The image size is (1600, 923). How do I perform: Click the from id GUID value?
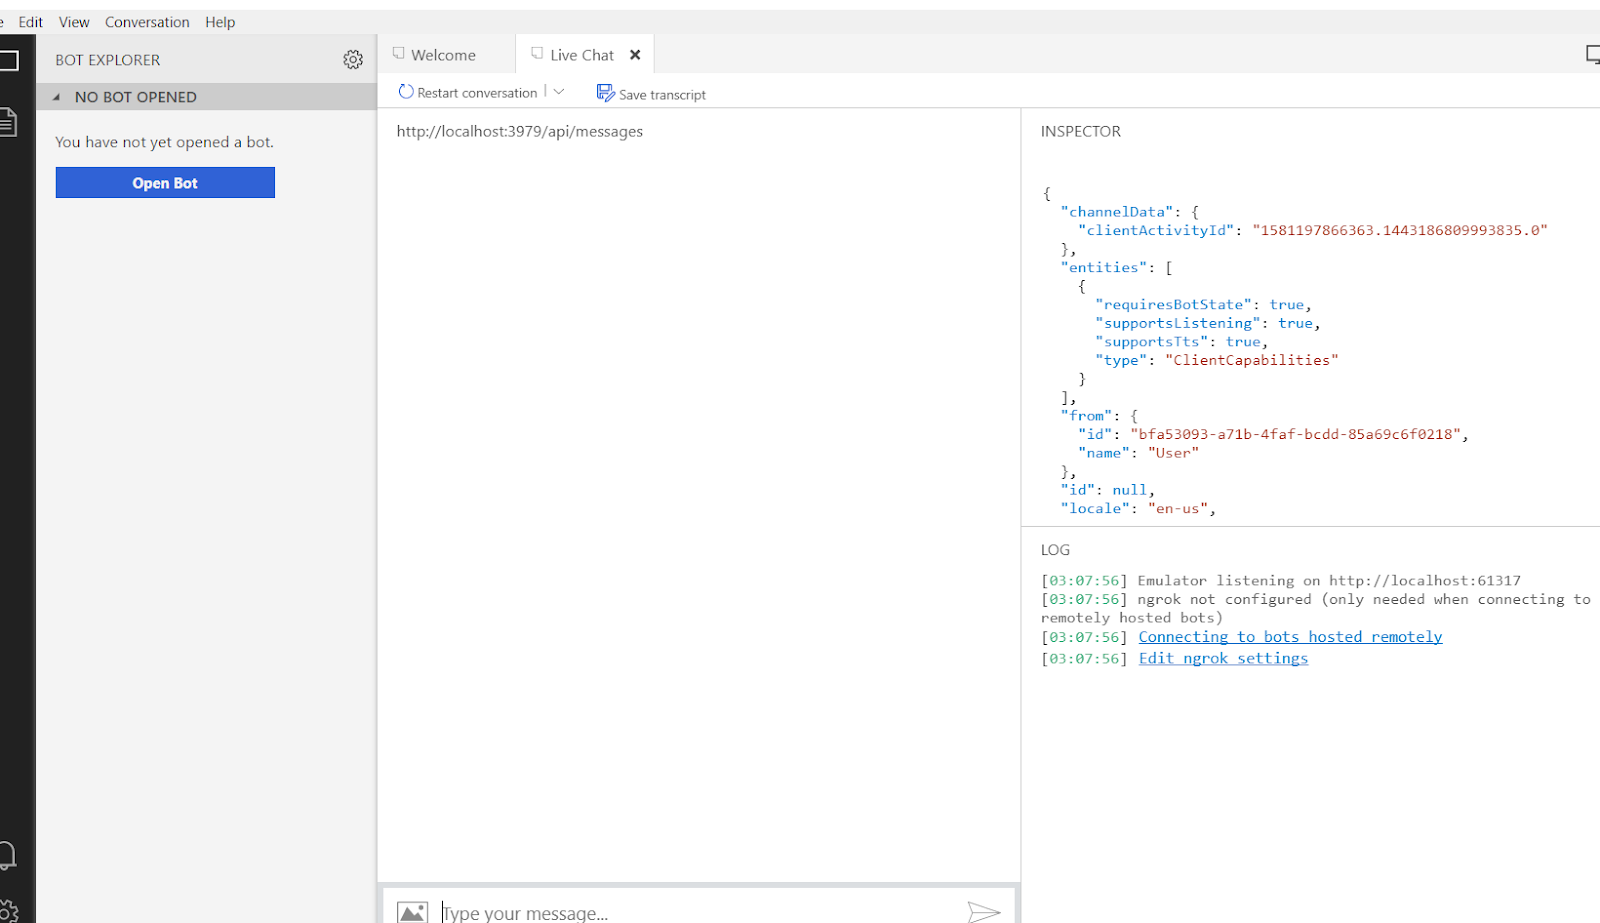(x=1295, y=434)
